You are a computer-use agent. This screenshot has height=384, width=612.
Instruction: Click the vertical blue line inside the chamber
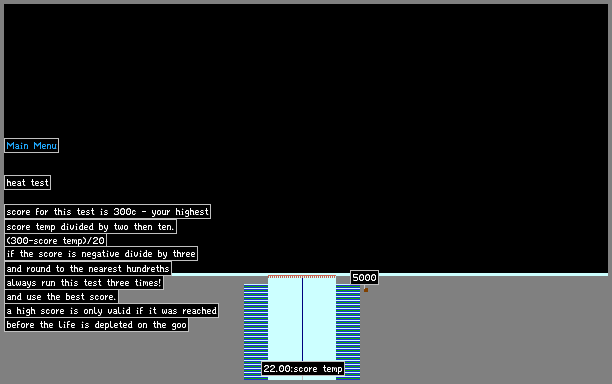click(302, 319)
